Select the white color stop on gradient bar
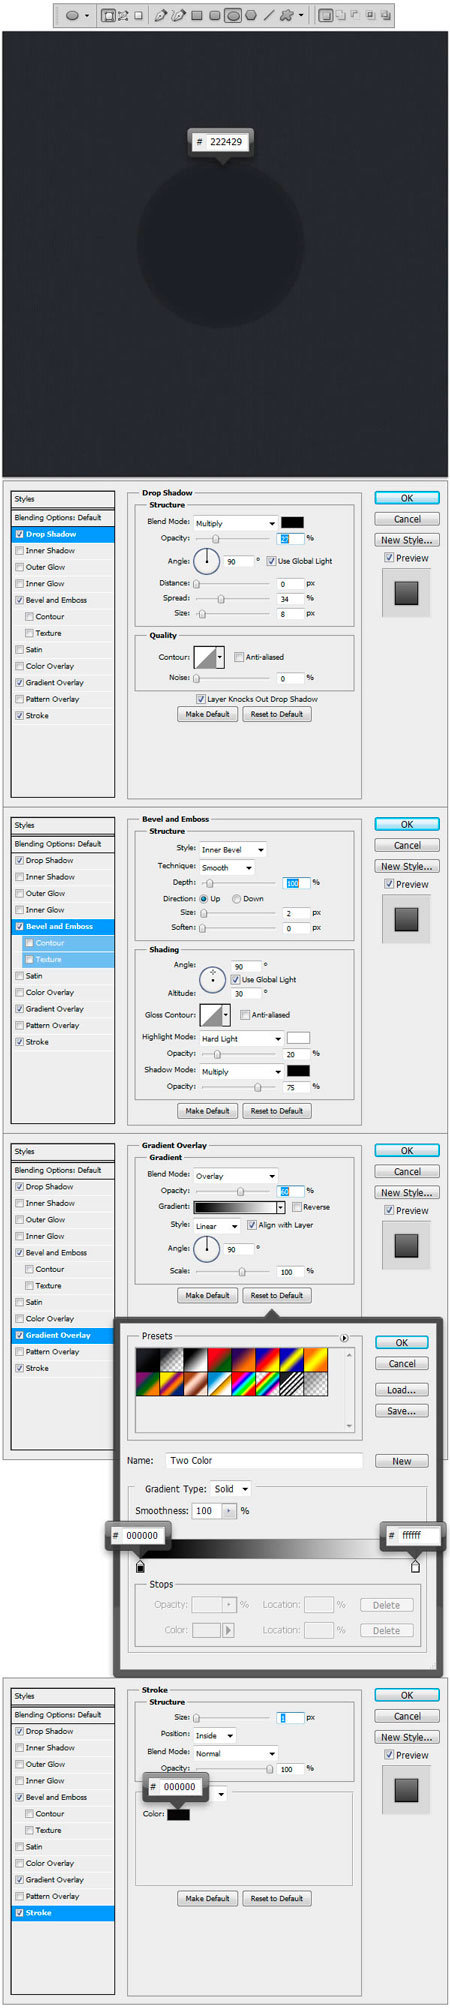The height and width of the screenshot is (2011, 450). coord(415,1567)
